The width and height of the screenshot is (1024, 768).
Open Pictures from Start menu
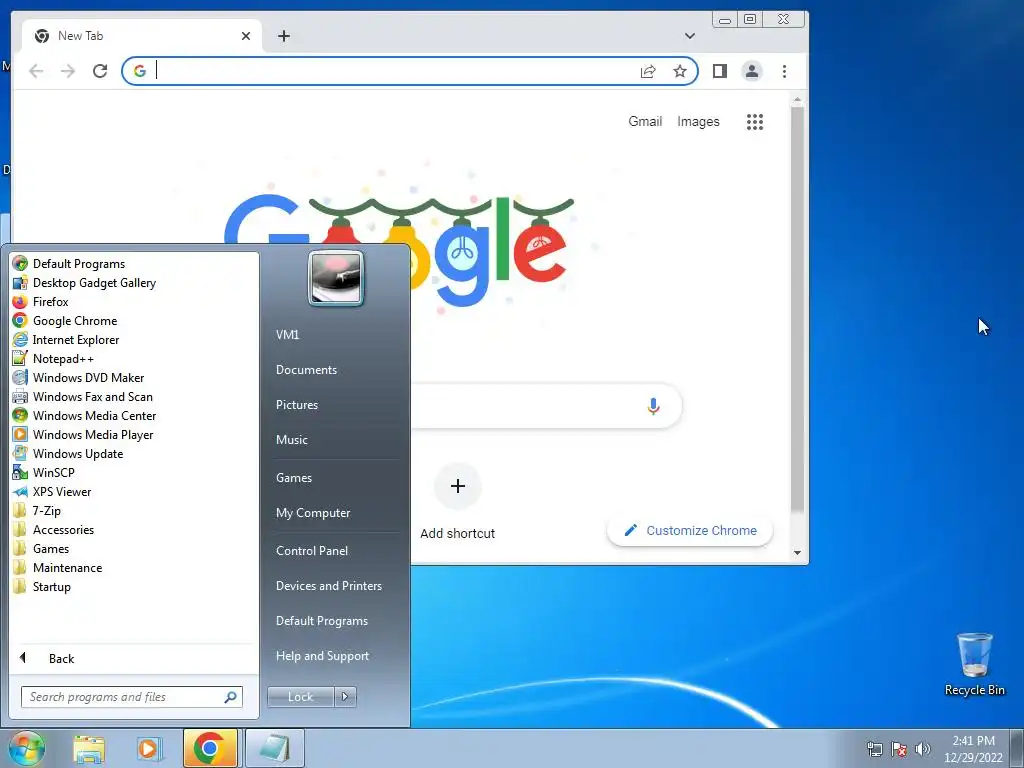pyautogui.click(x=296, y=405)
